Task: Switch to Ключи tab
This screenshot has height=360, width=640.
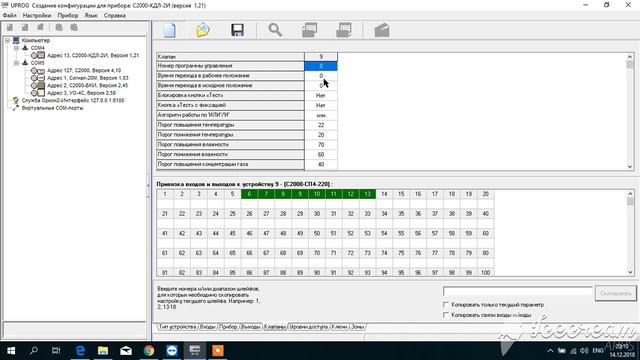Action: pos(339,327)
